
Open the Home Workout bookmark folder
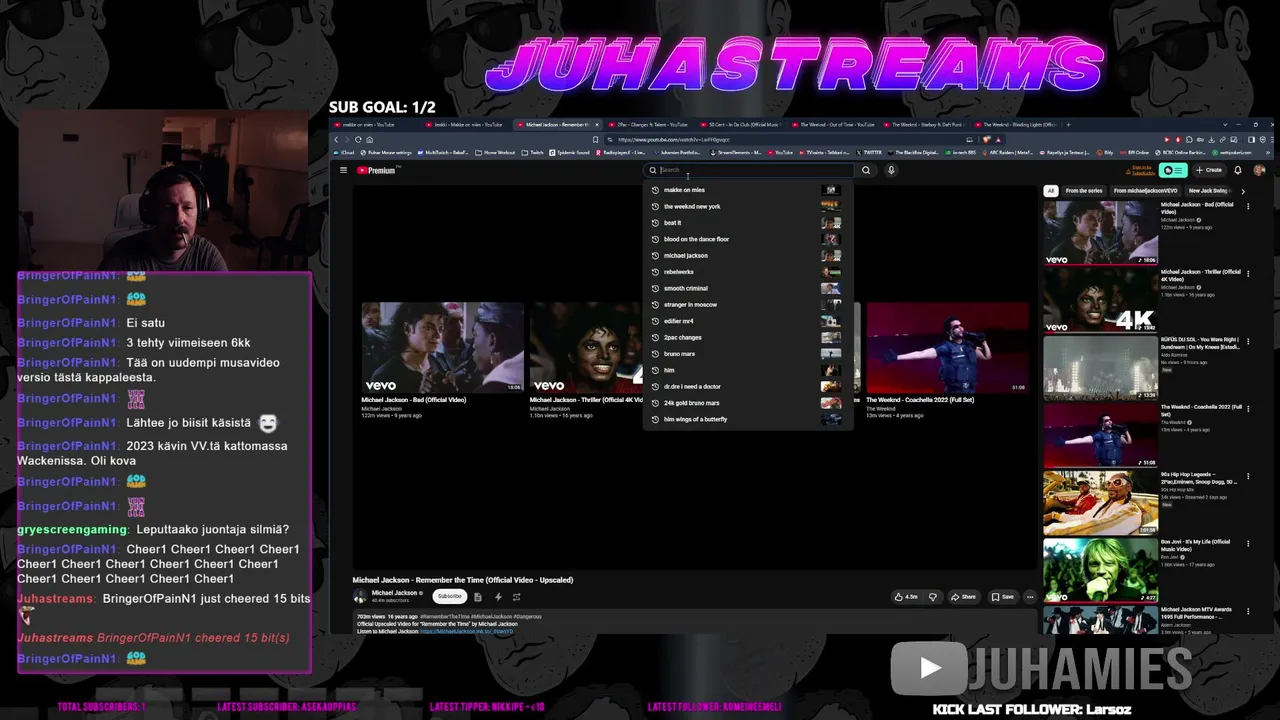(x=496, y=153)
